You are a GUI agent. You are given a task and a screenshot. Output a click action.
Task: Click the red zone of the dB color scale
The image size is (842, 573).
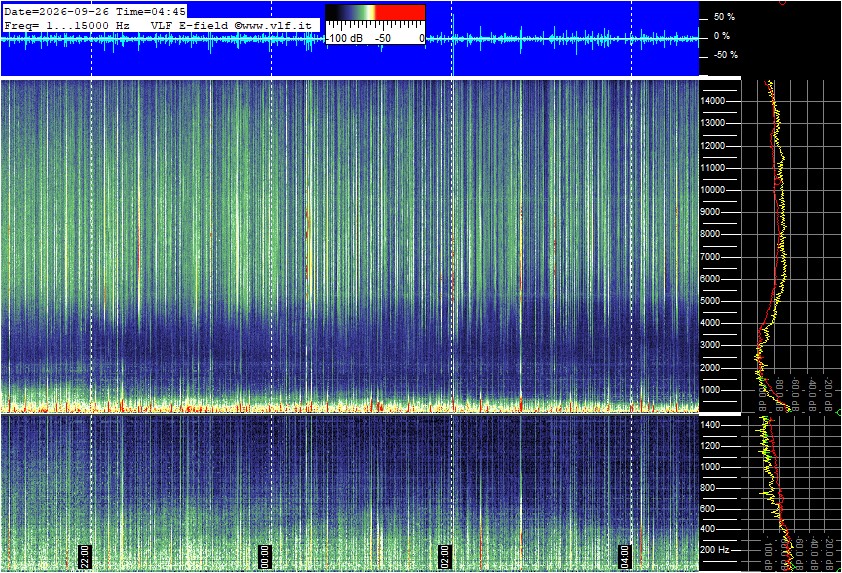point(400,13)
